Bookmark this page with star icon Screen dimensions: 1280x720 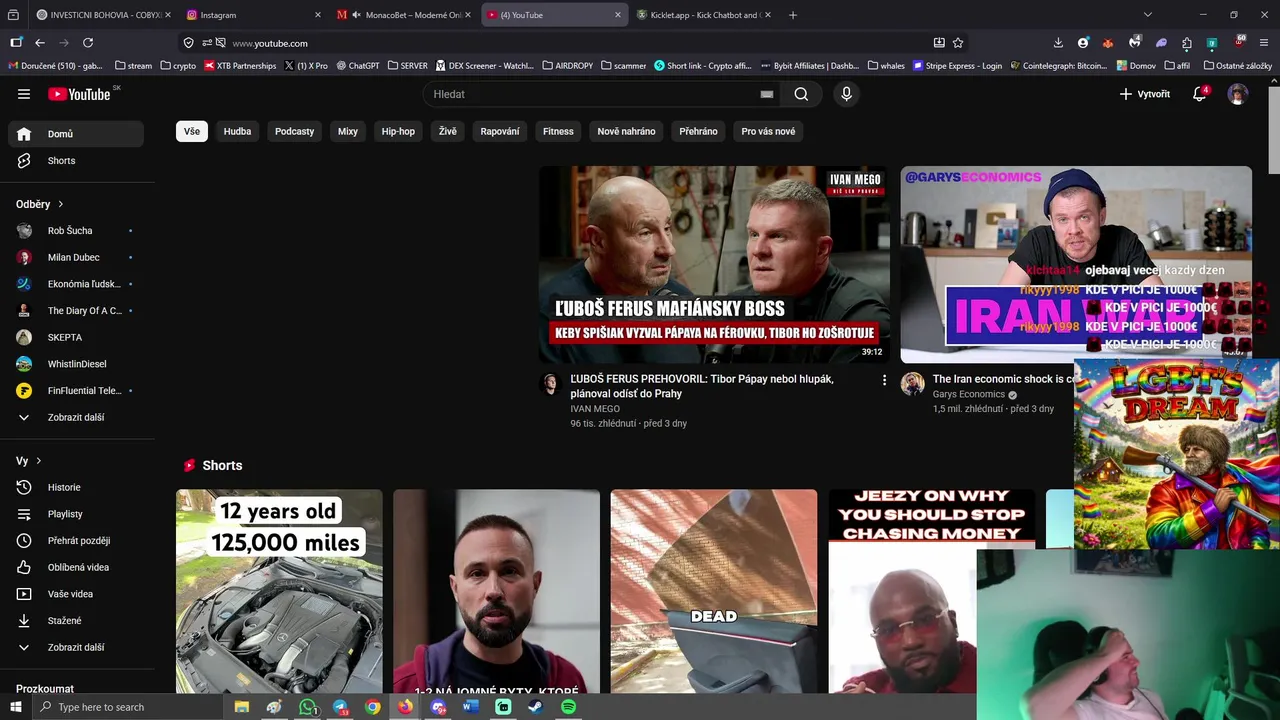click(958, 43)
